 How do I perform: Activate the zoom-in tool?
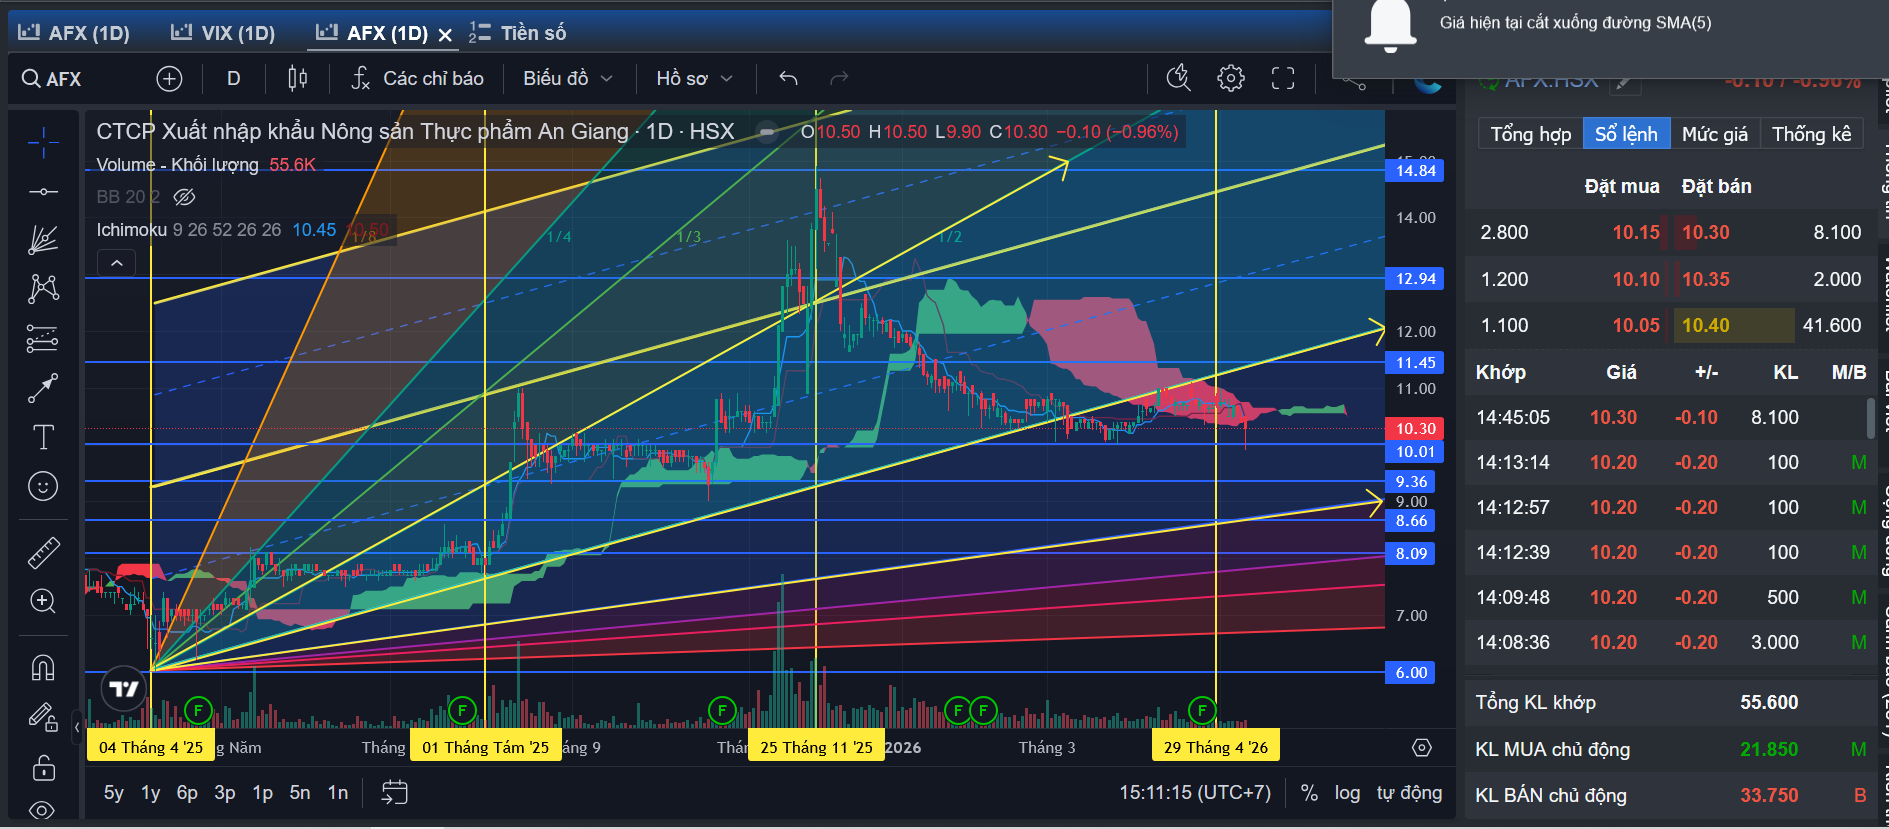click(x=43, y=601)
